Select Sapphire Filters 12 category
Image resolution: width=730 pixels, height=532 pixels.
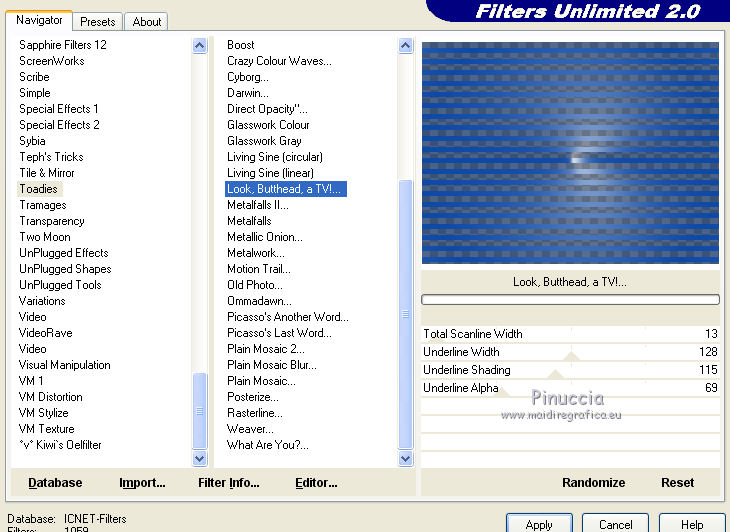pos(63,45)
